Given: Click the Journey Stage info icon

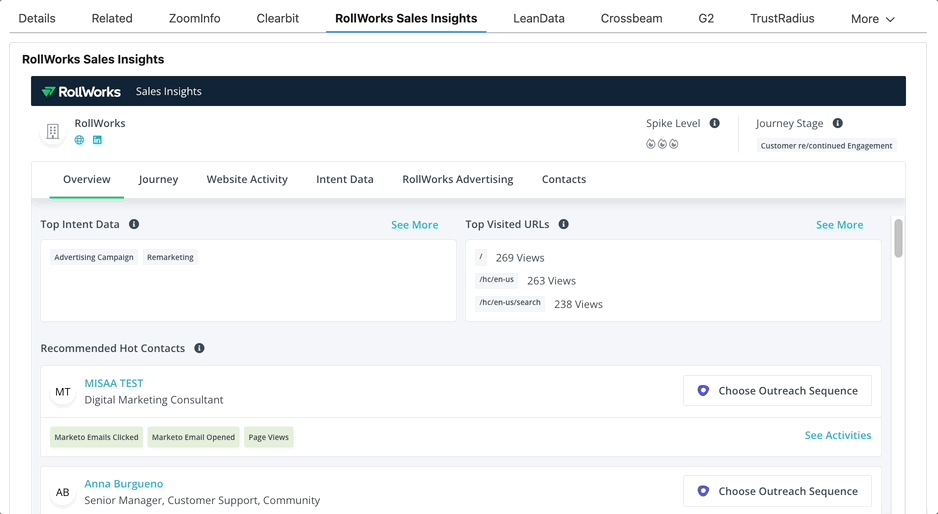Looking at the screenshot, I should (838, 123).
